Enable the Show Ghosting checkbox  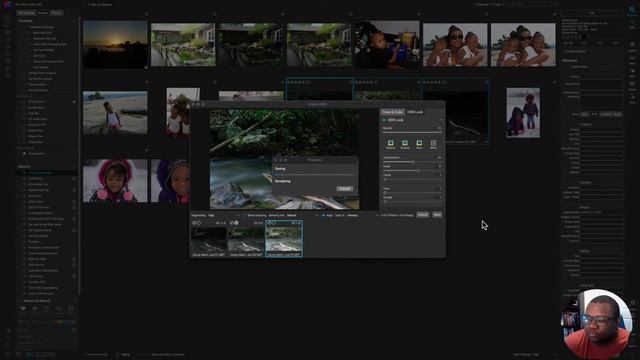tap(245, 215)
